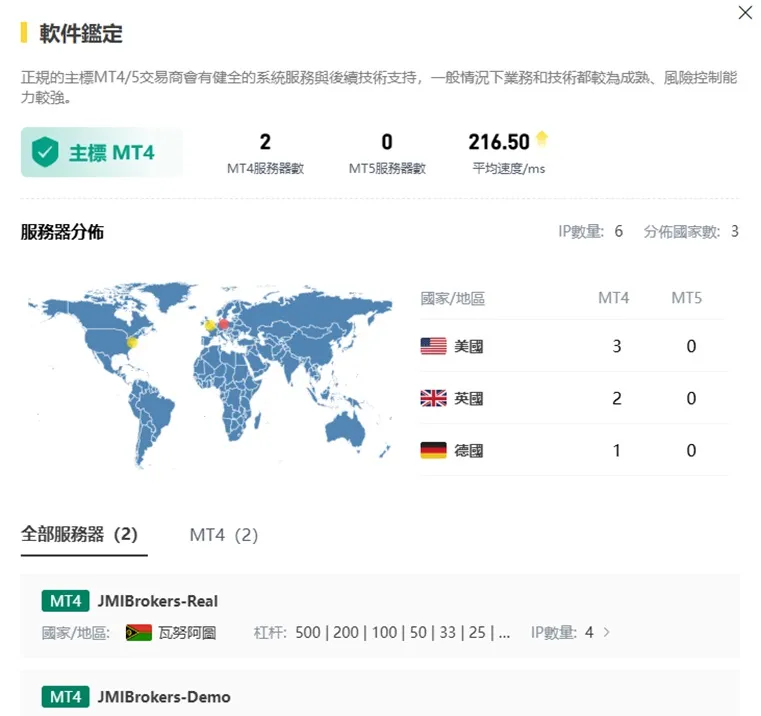Click the 德國 country row label
761x716 pixels.
pyautogui.click(x=469, y=450)
